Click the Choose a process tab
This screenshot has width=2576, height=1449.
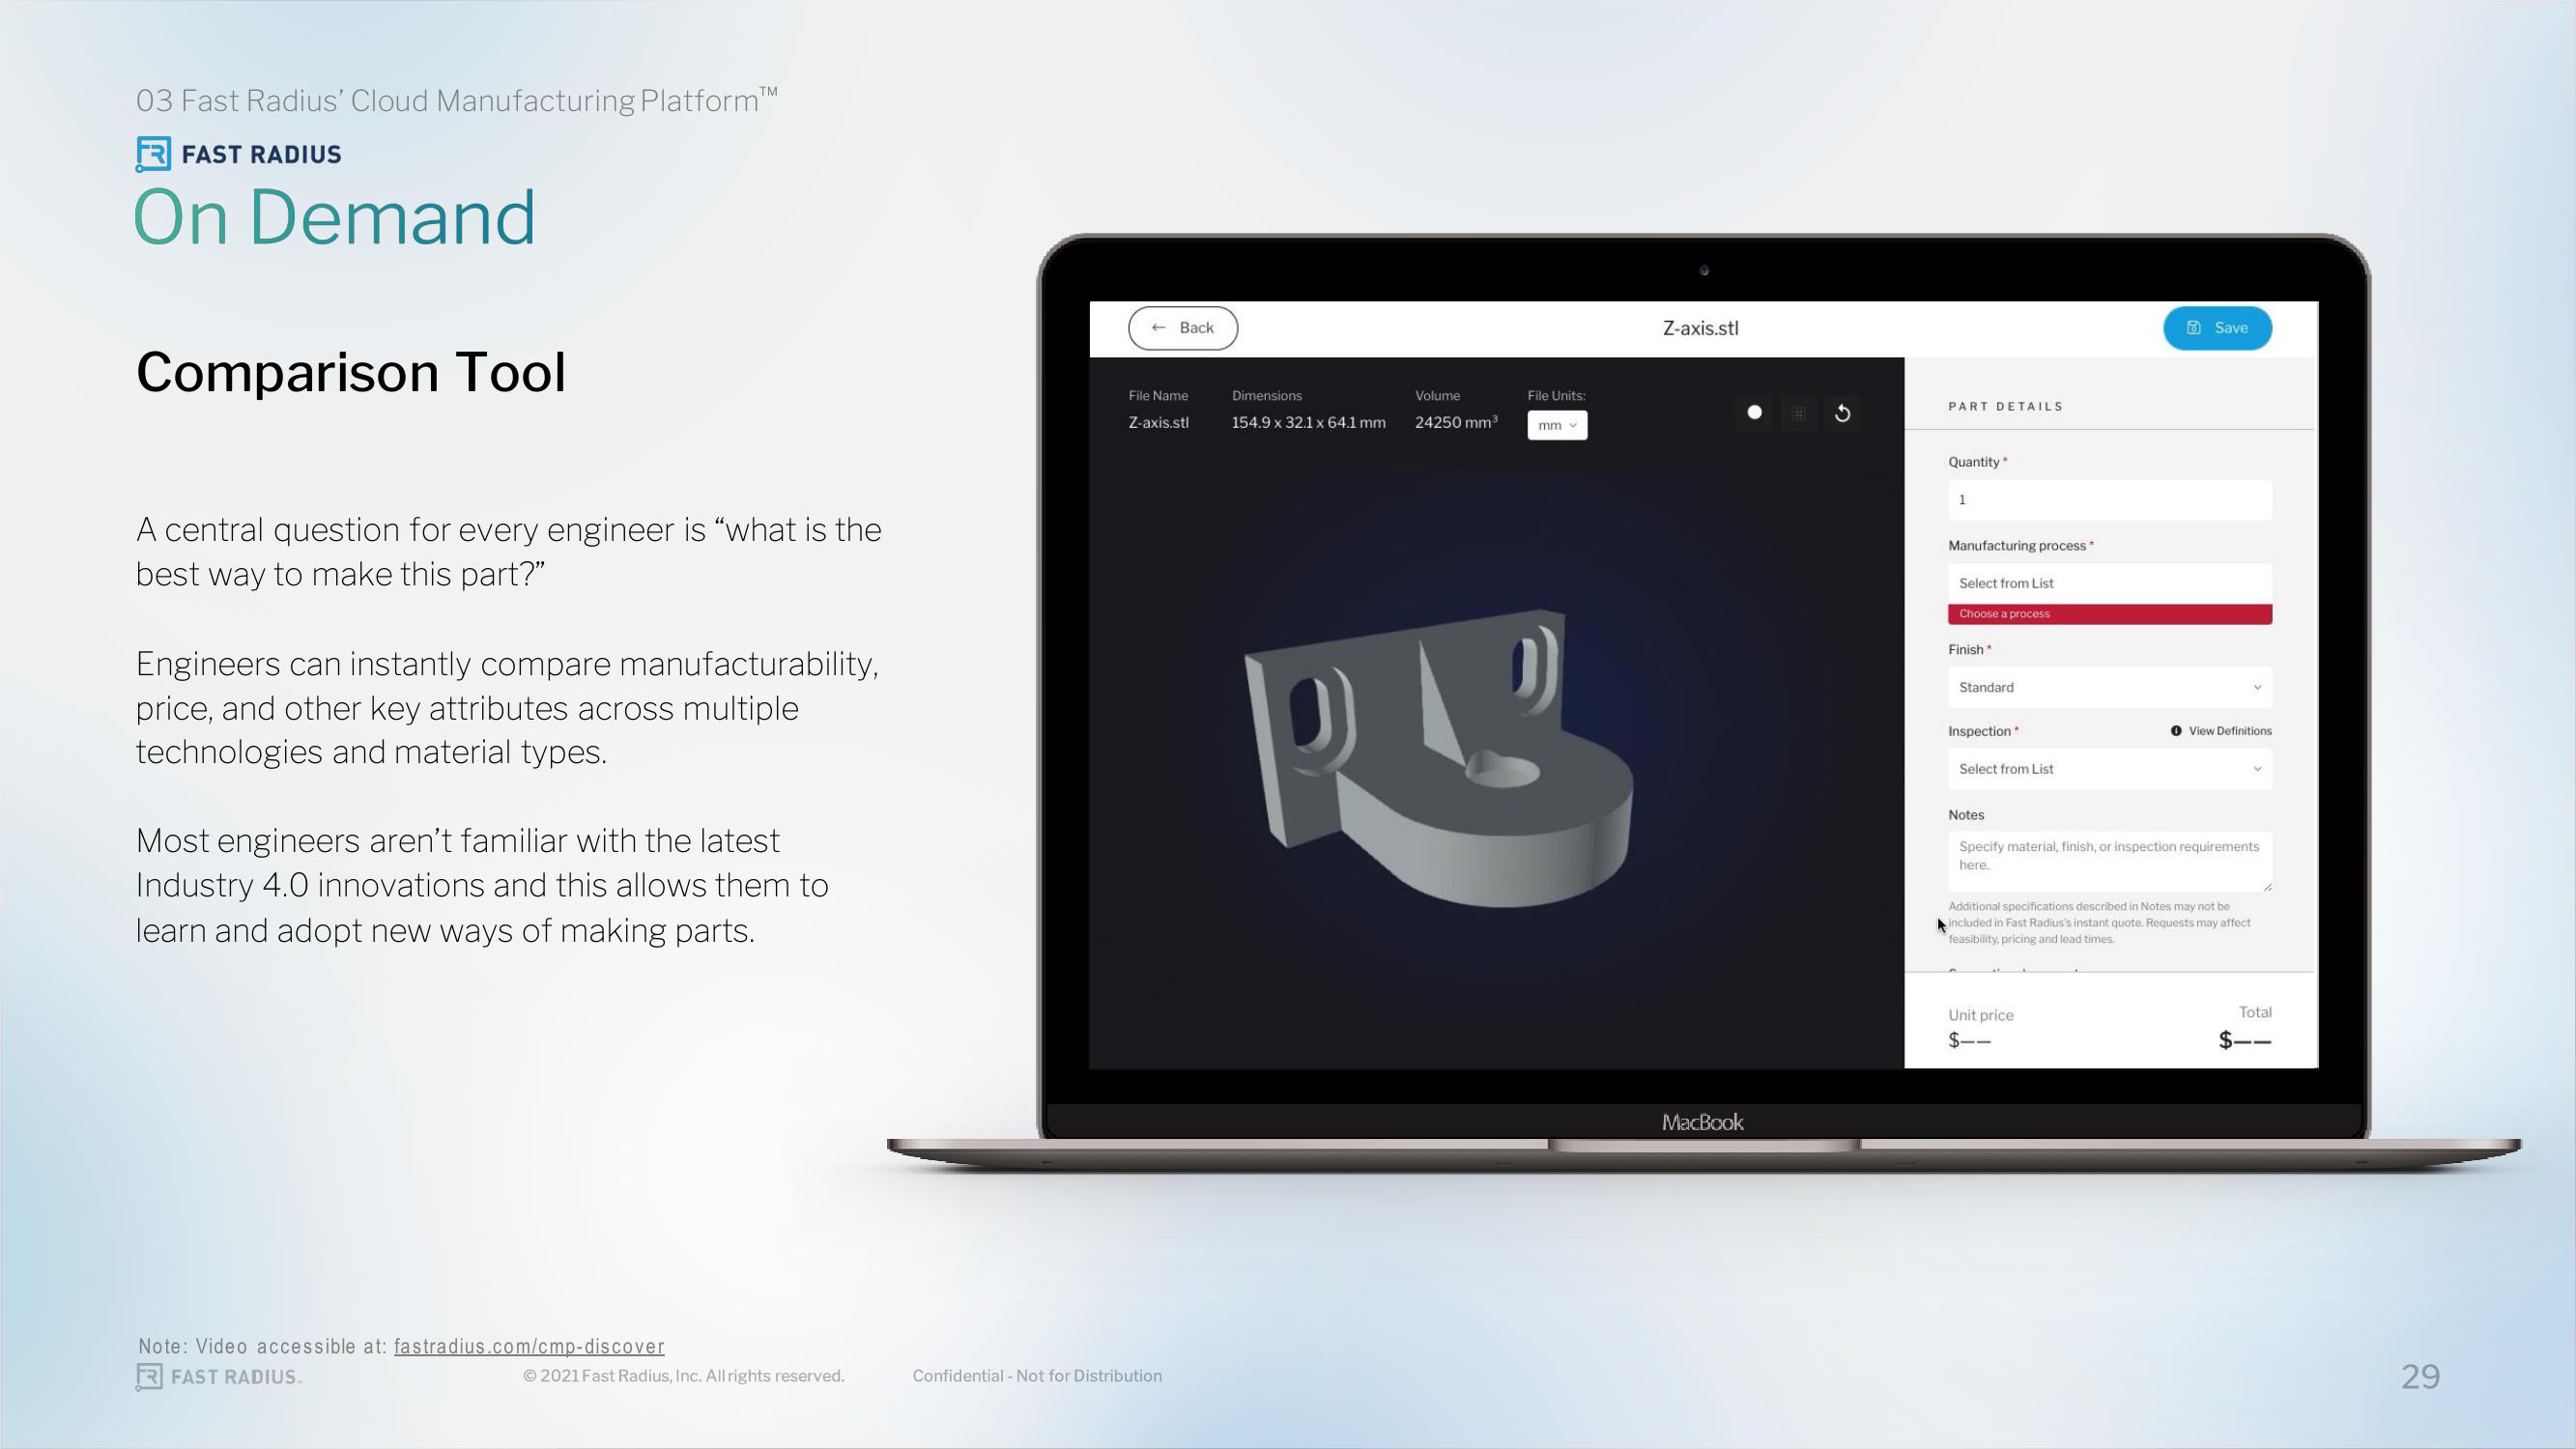[2109, 614]
